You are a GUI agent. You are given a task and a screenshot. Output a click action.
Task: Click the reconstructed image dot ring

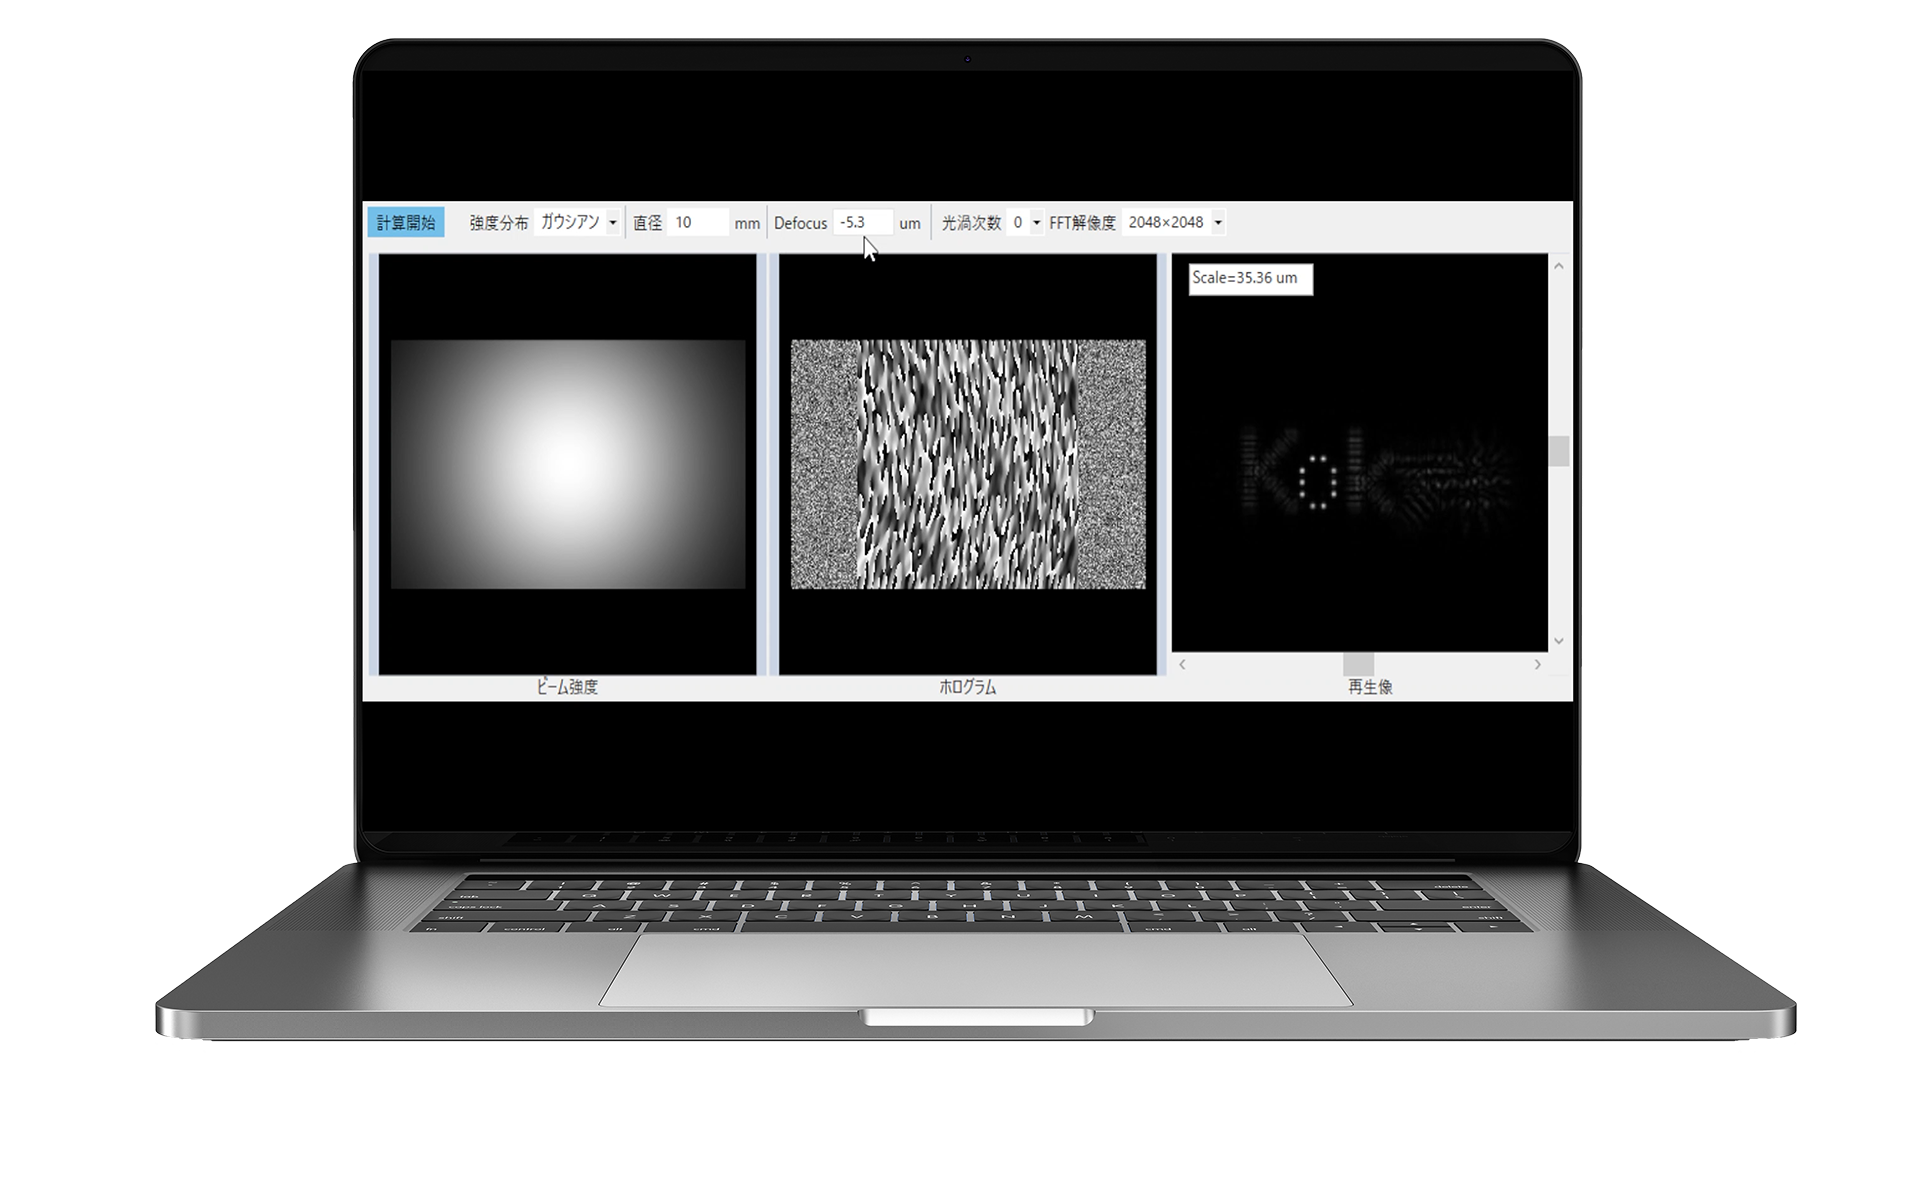click(x=1318, y=483)
